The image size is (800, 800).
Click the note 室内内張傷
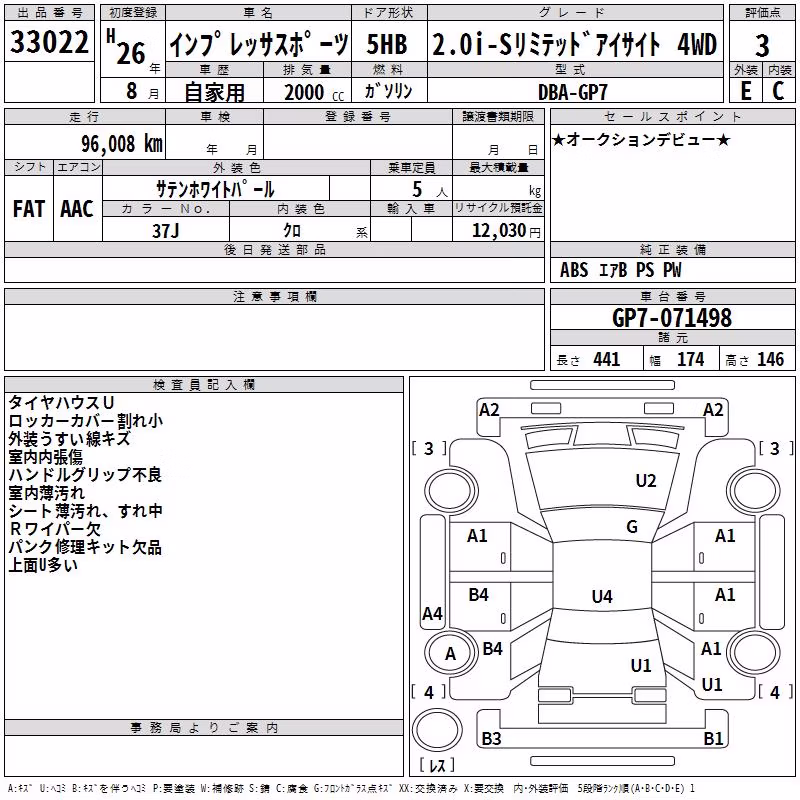coord(45,457)
